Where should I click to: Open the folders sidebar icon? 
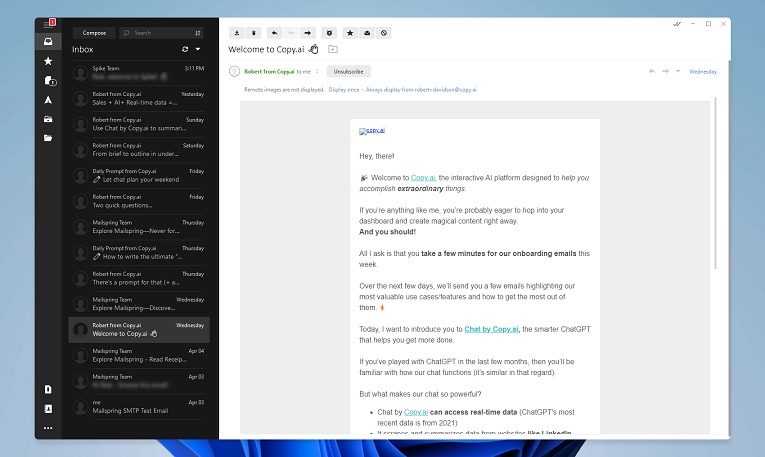[x=48, y=138]
